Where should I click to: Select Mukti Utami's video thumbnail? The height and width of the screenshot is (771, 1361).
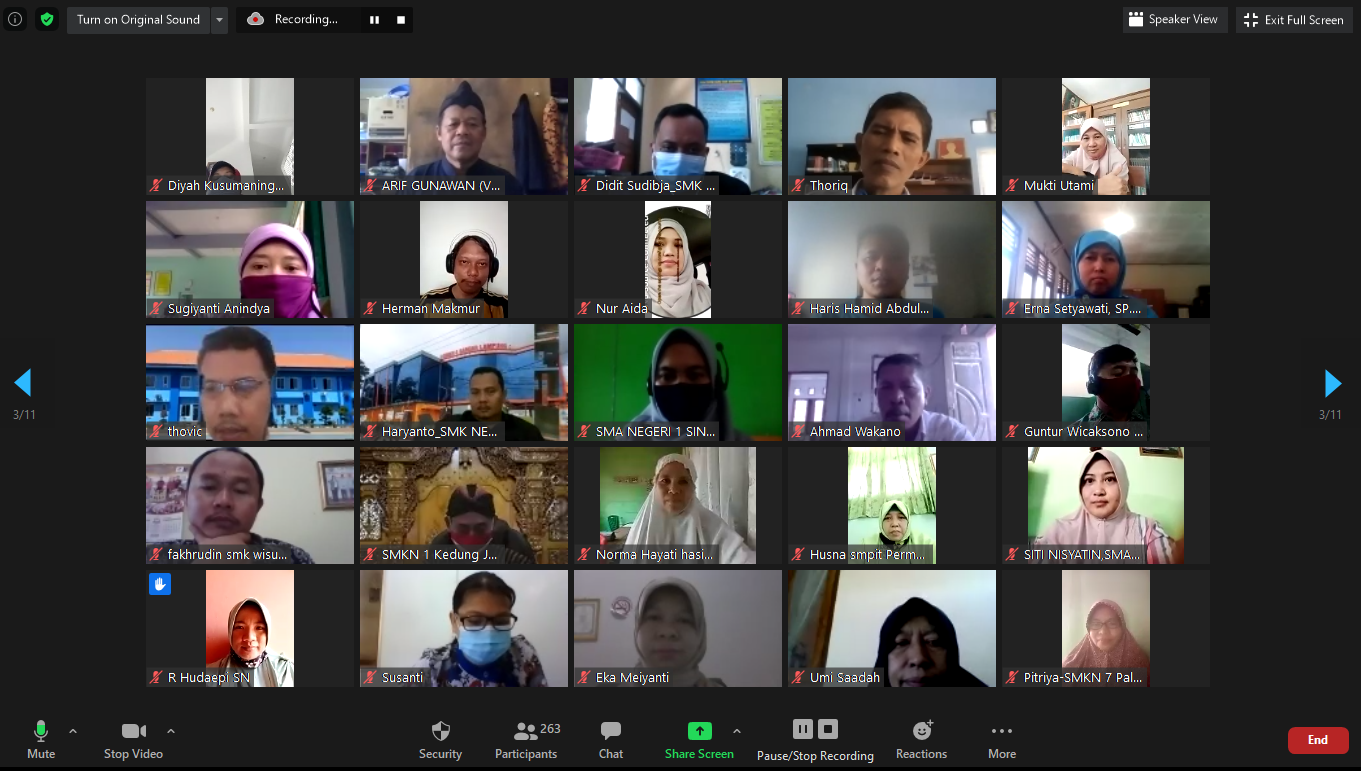[x=1105, y=136]
